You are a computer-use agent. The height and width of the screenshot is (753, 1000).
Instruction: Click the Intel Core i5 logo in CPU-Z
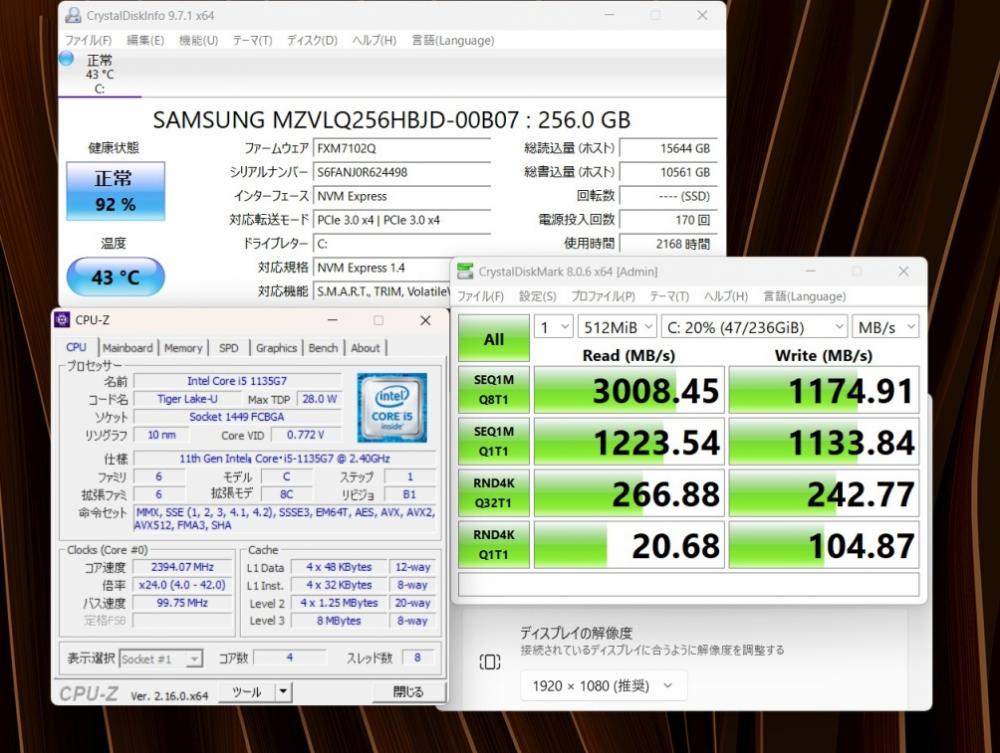392,407
